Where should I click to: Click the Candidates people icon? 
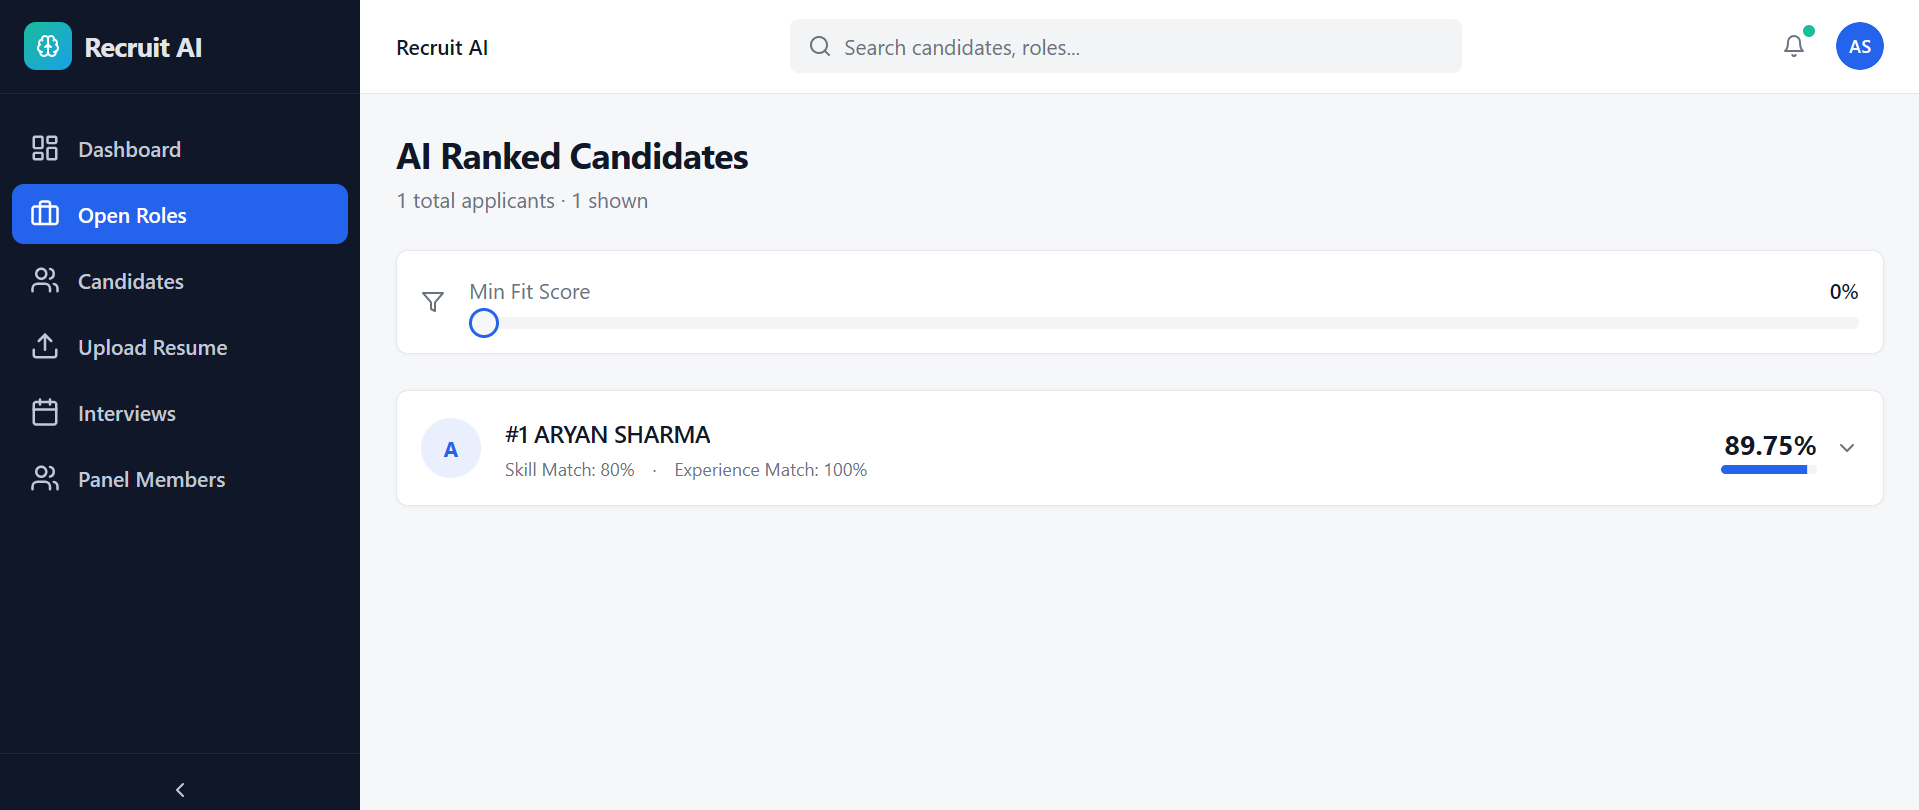45,281
